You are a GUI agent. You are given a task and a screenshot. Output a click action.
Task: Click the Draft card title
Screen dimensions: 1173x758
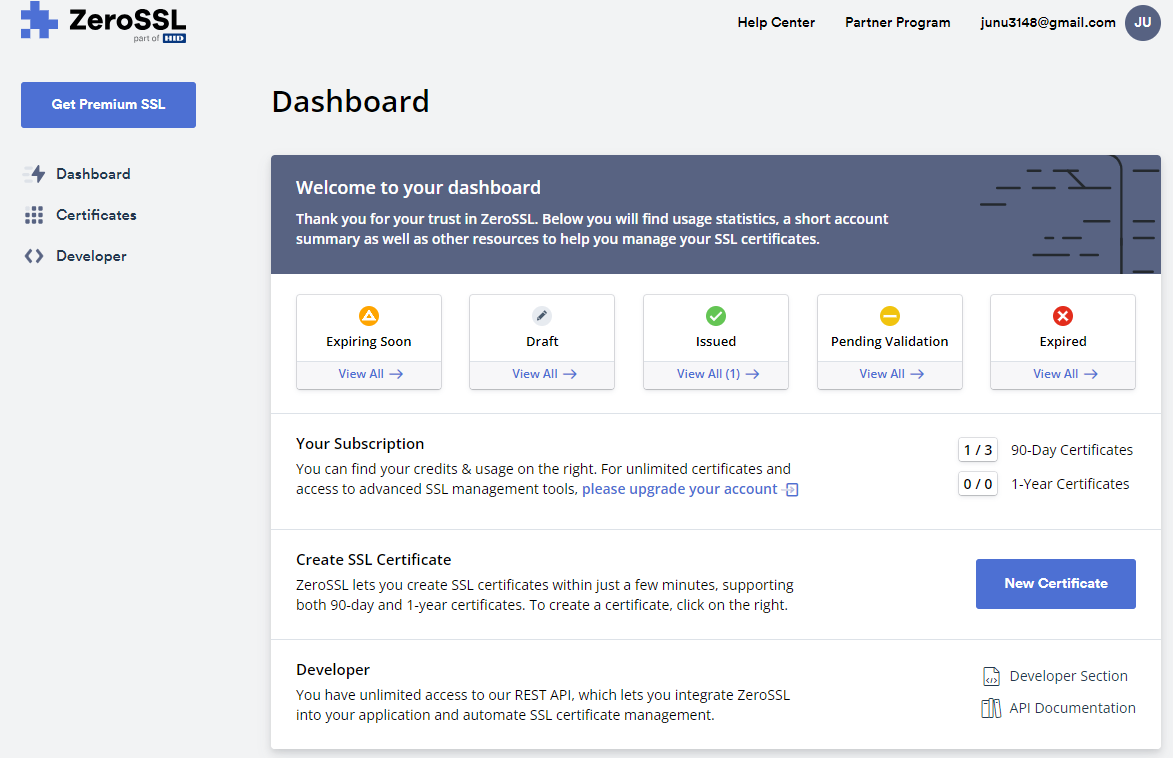click(542, 342)
